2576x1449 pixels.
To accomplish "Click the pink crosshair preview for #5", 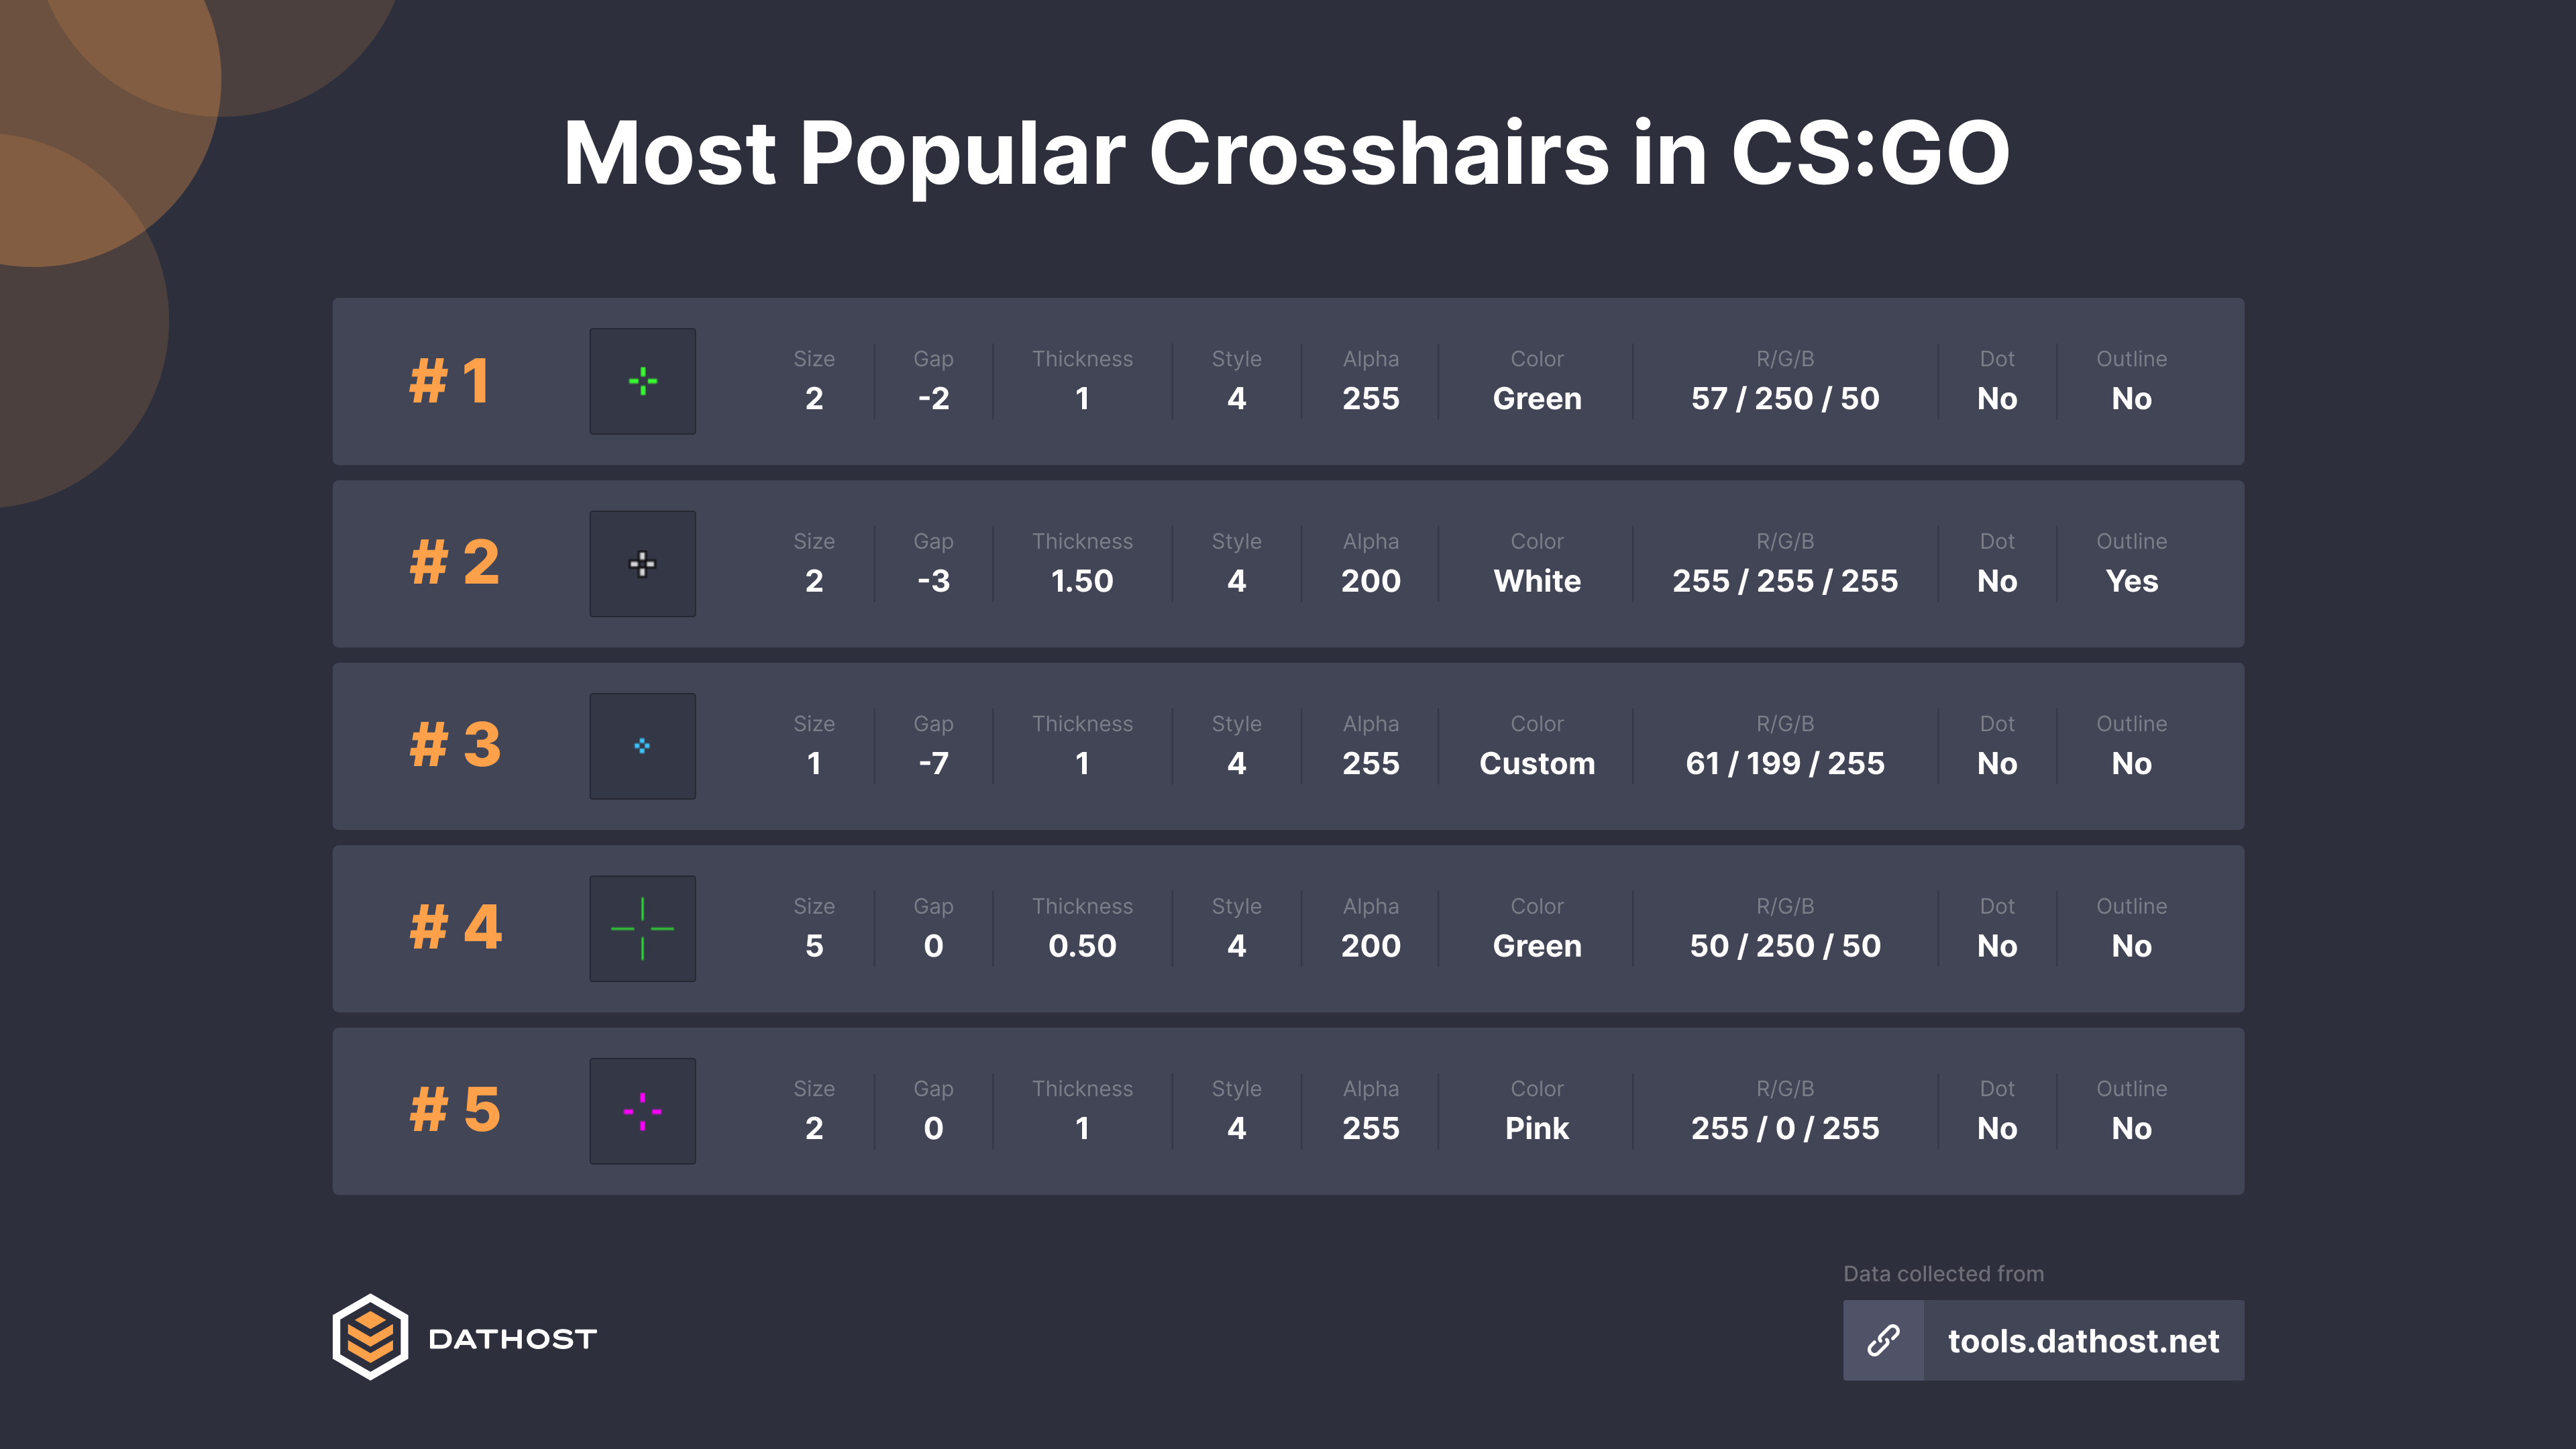I will [642, 1111].
